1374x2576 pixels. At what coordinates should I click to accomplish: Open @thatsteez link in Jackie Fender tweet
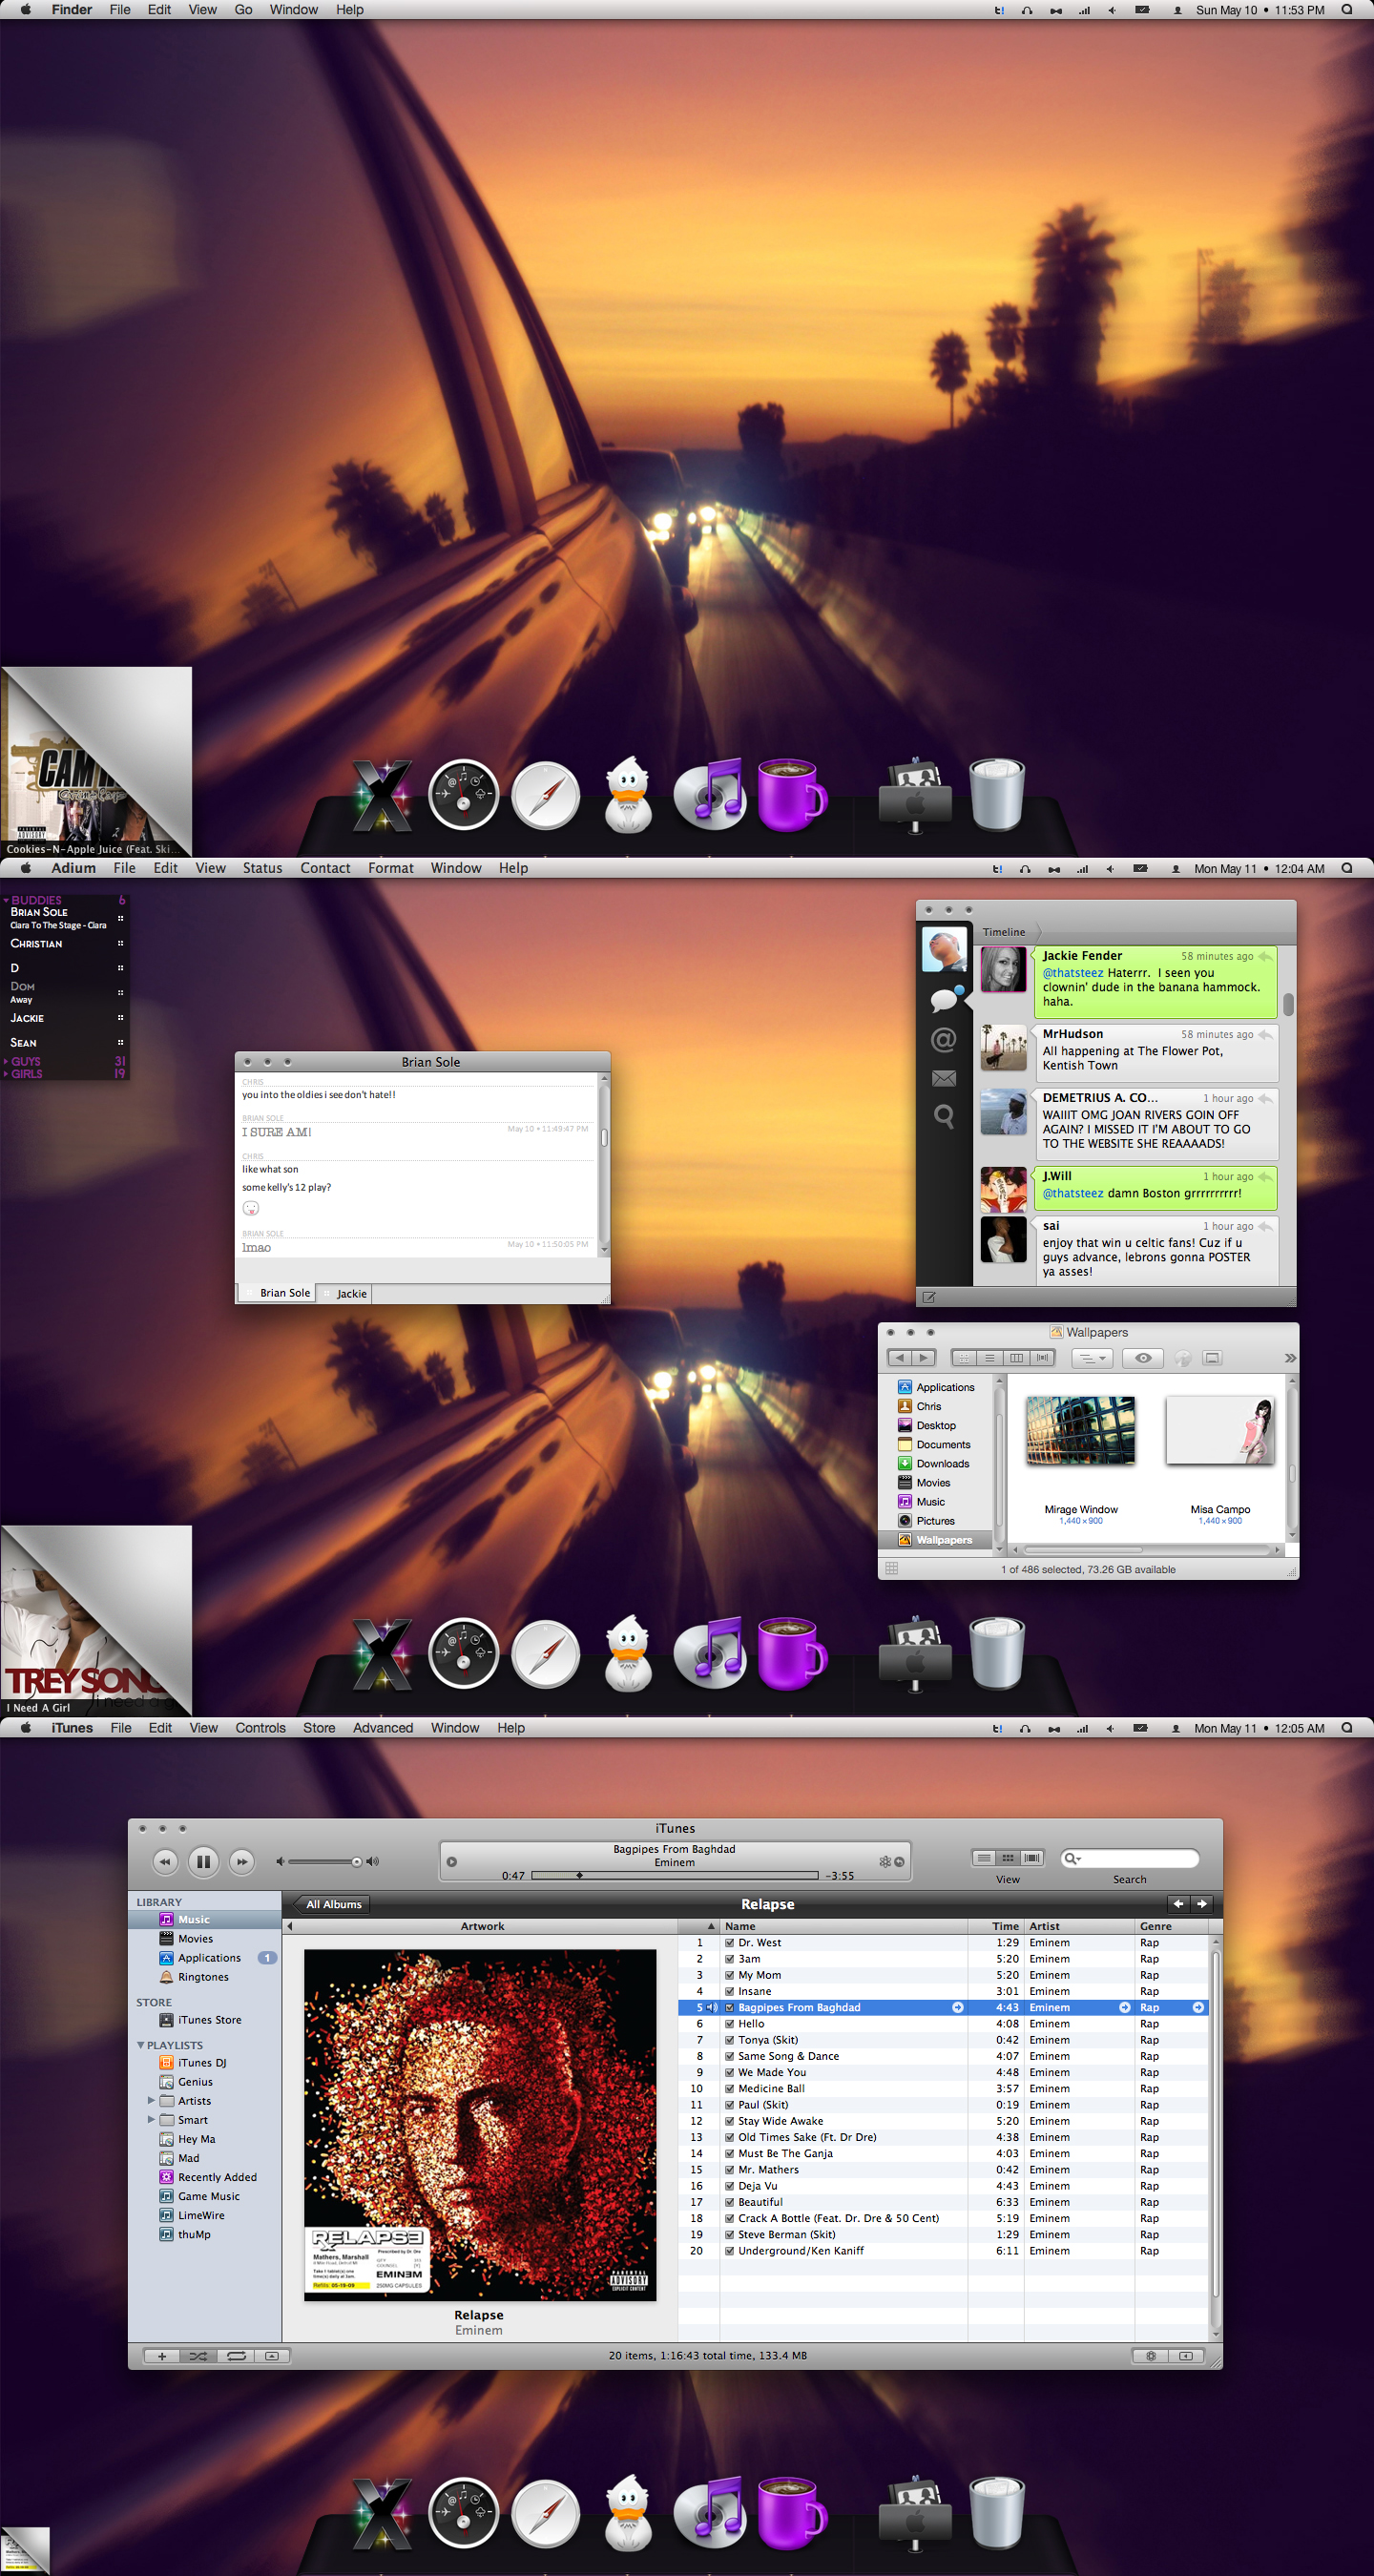coord(1073,973)
